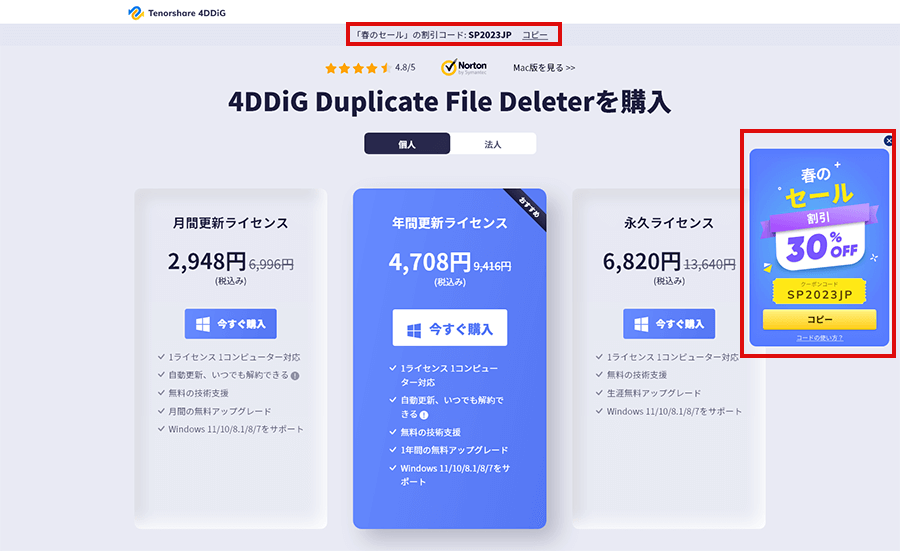The width and height of the screenshot is (900, 551).
Task: Click 月間の無料アップグレード feature text
Action: 220,412
